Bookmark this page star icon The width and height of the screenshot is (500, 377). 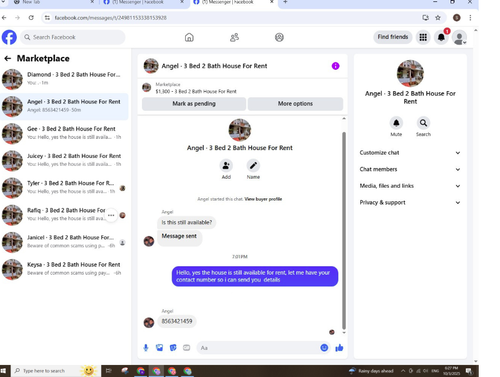point(438,18)
